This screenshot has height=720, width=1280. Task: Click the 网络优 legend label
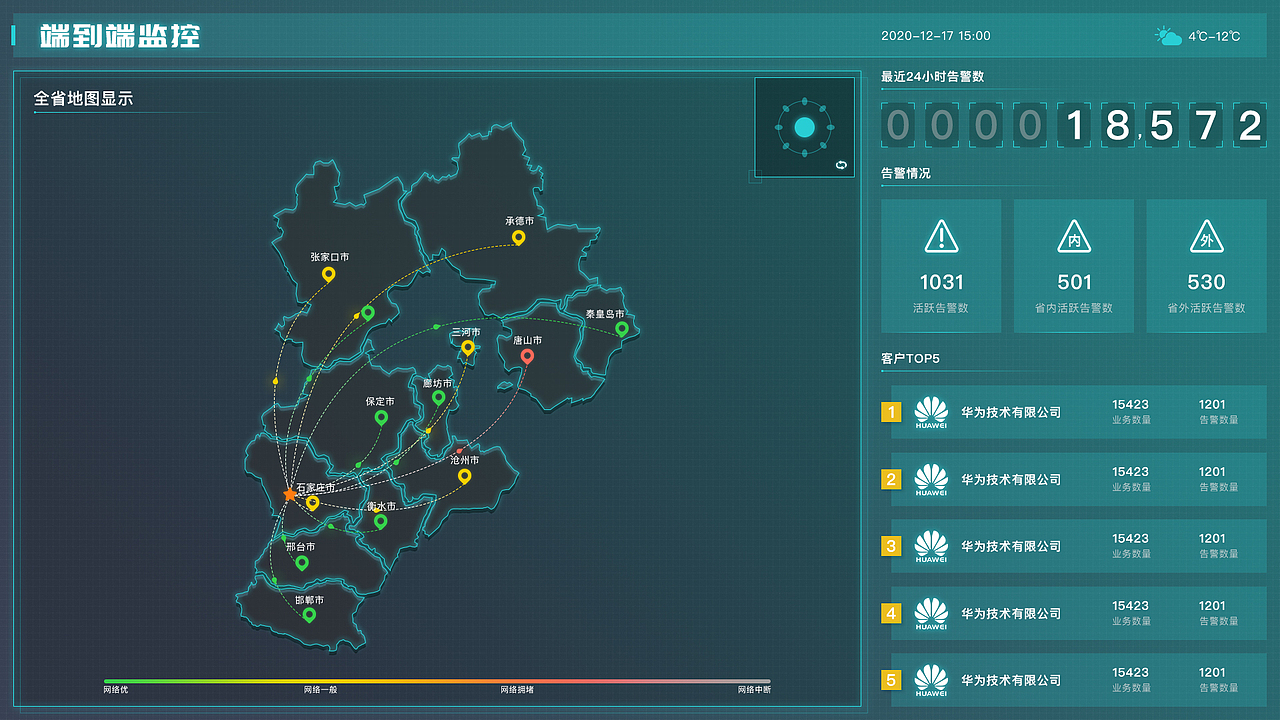(116, 690)
